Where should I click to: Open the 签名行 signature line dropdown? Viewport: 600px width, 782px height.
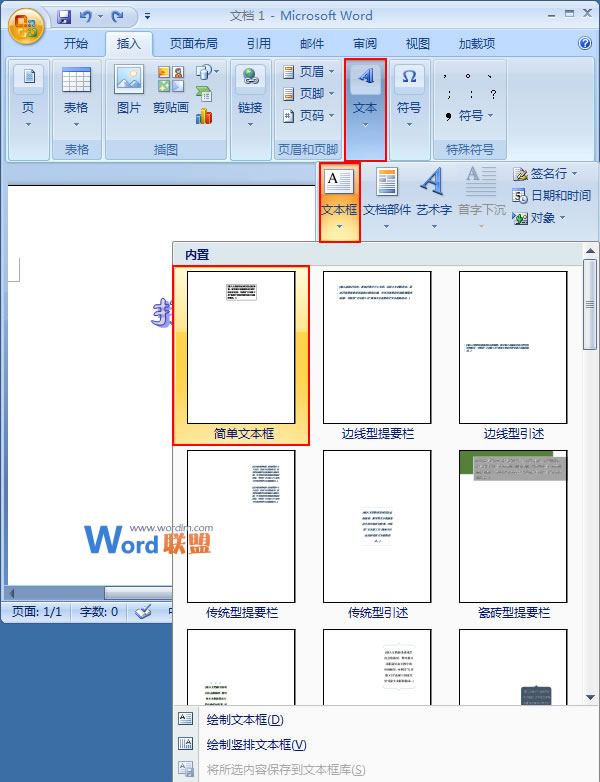(x=545, y=174)
